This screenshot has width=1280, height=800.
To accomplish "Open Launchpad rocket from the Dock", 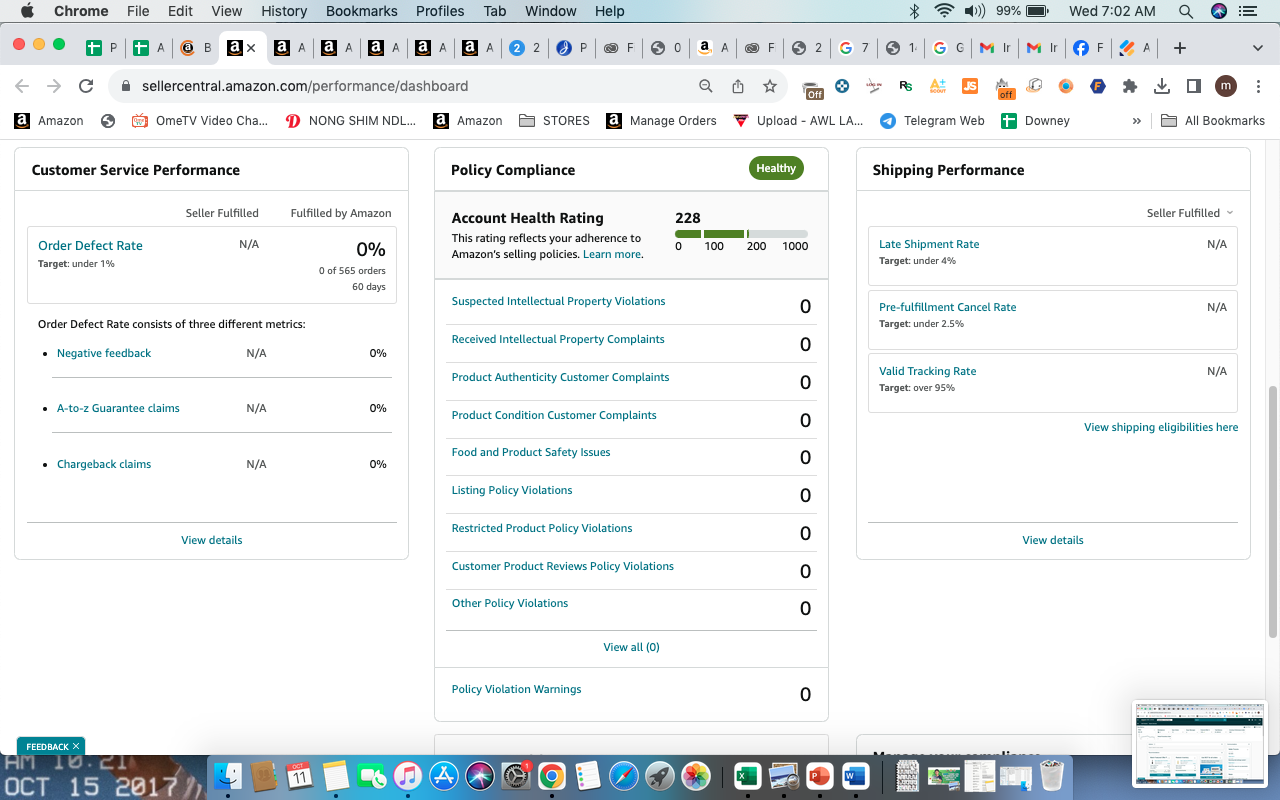I will (x=659, y=776).
